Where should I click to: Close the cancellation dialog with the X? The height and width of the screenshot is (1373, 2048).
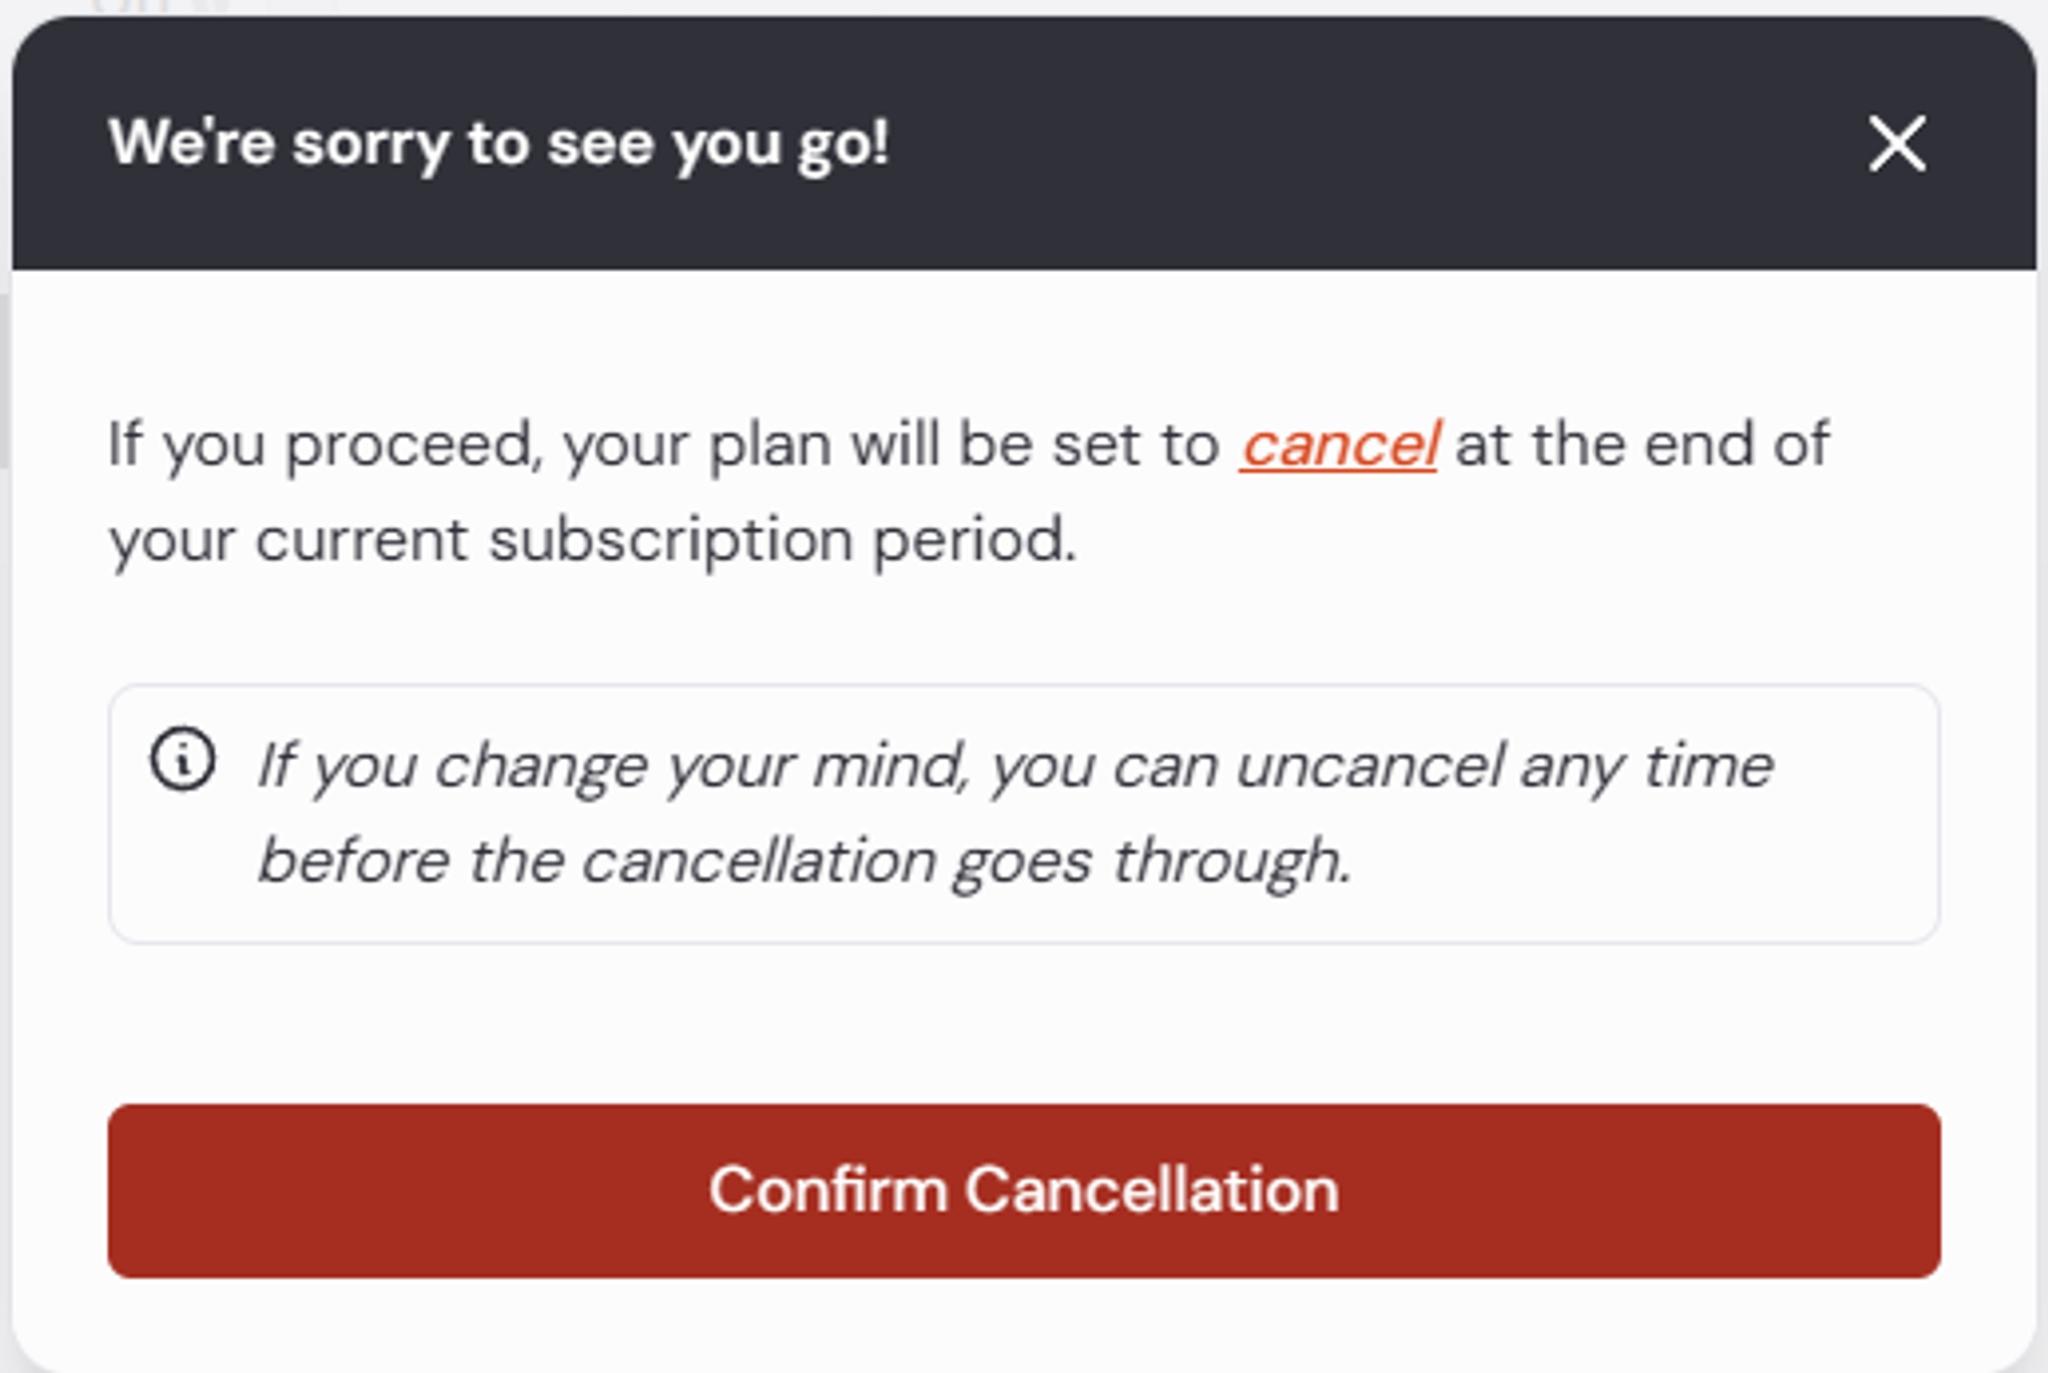[1897, 144]
